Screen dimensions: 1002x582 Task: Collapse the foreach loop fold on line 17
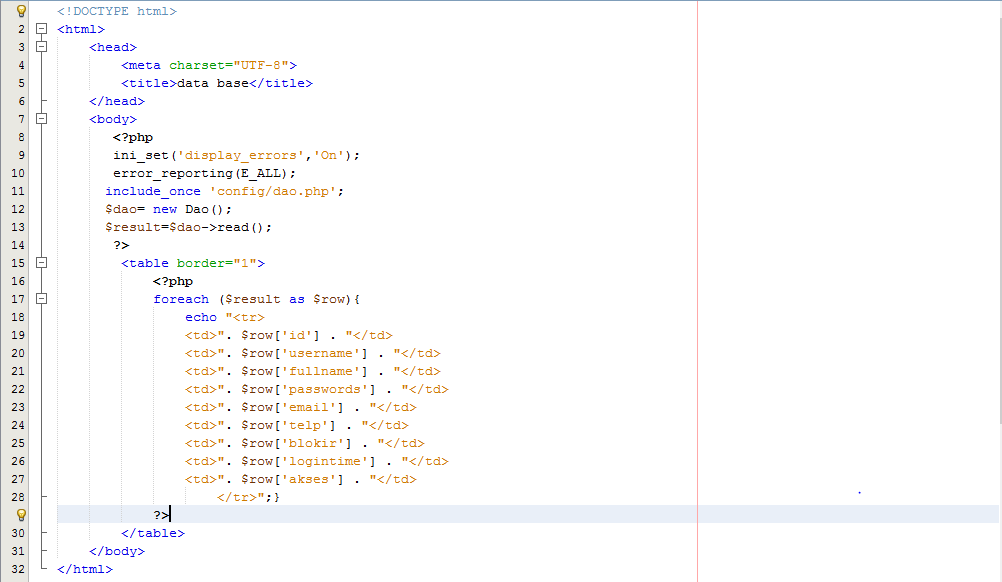(42, 299)
